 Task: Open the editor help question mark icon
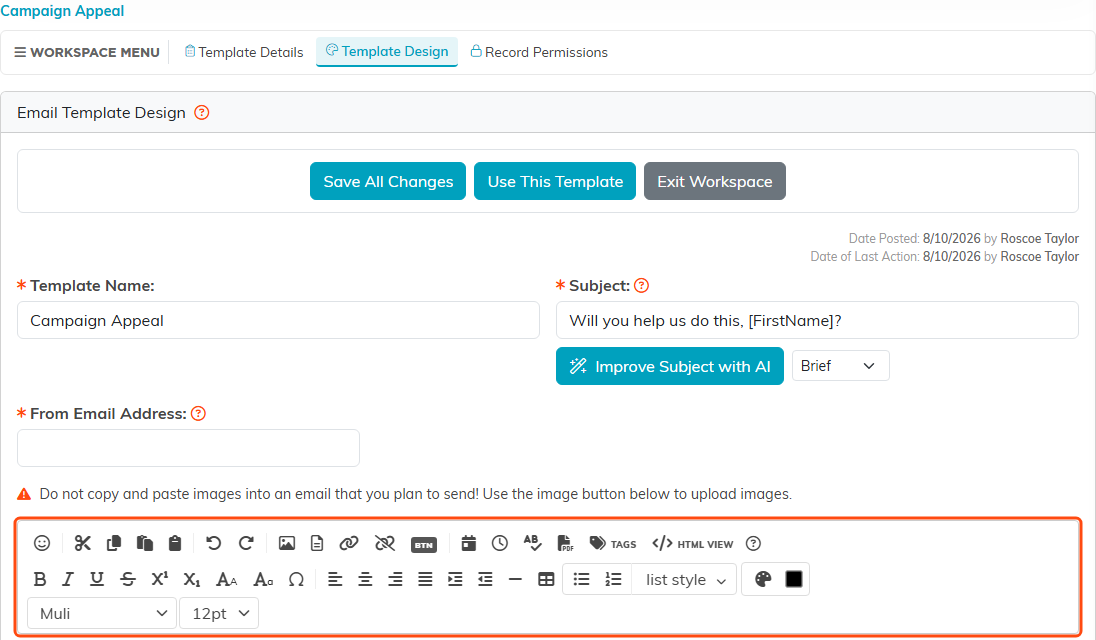pos(753,544)
